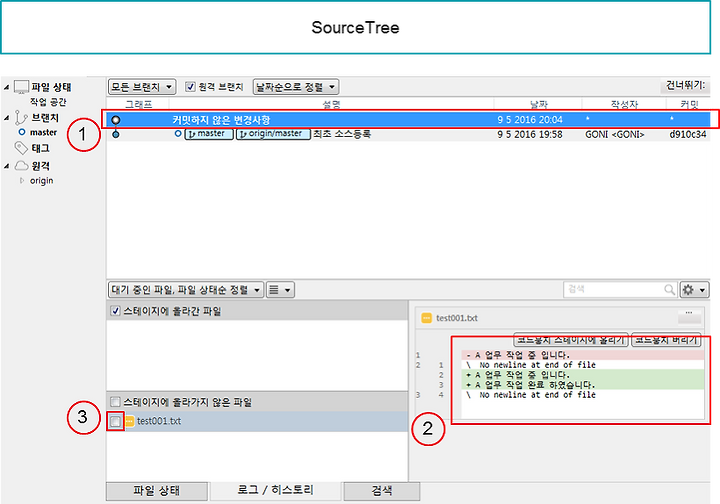Click the 작성자 column header
Image resolution: width=720 pixels, height=504 pixels.
click(x=624, y=105)
